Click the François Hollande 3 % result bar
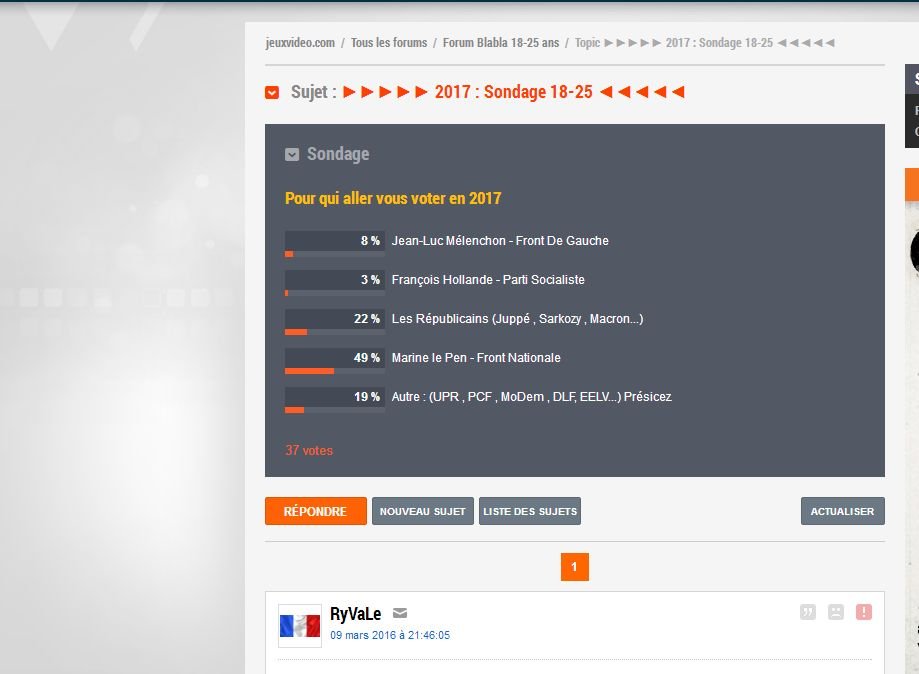This screenshot has width=919, height=674. coord(335,283)
